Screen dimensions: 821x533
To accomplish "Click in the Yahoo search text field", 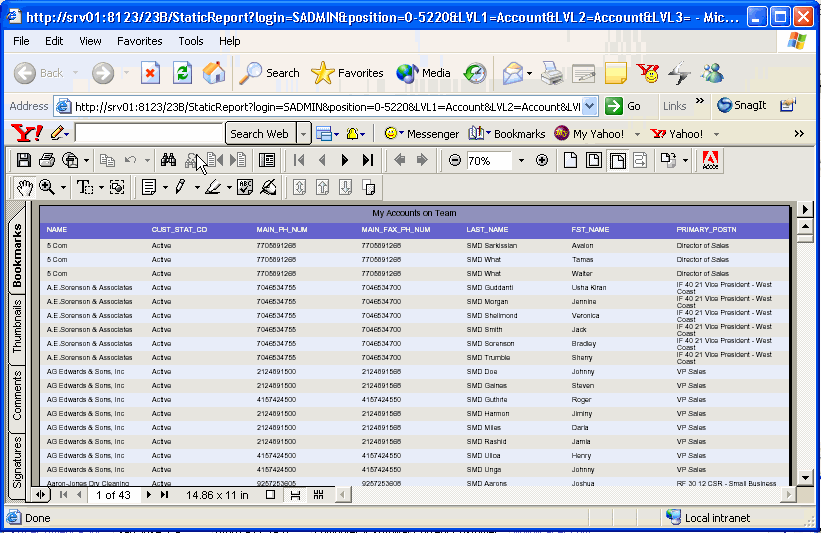I will point(148,133).
